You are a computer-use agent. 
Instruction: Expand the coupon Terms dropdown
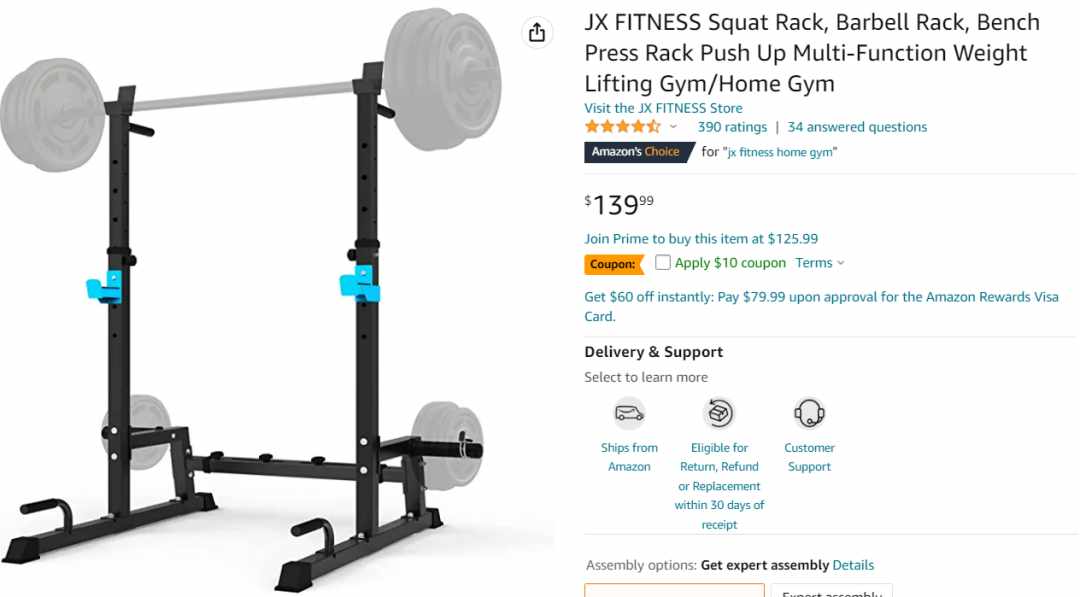pos(820,263)
